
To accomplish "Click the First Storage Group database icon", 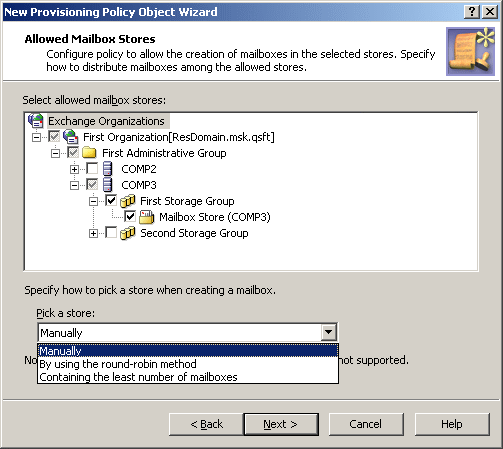I will [127, 201].
